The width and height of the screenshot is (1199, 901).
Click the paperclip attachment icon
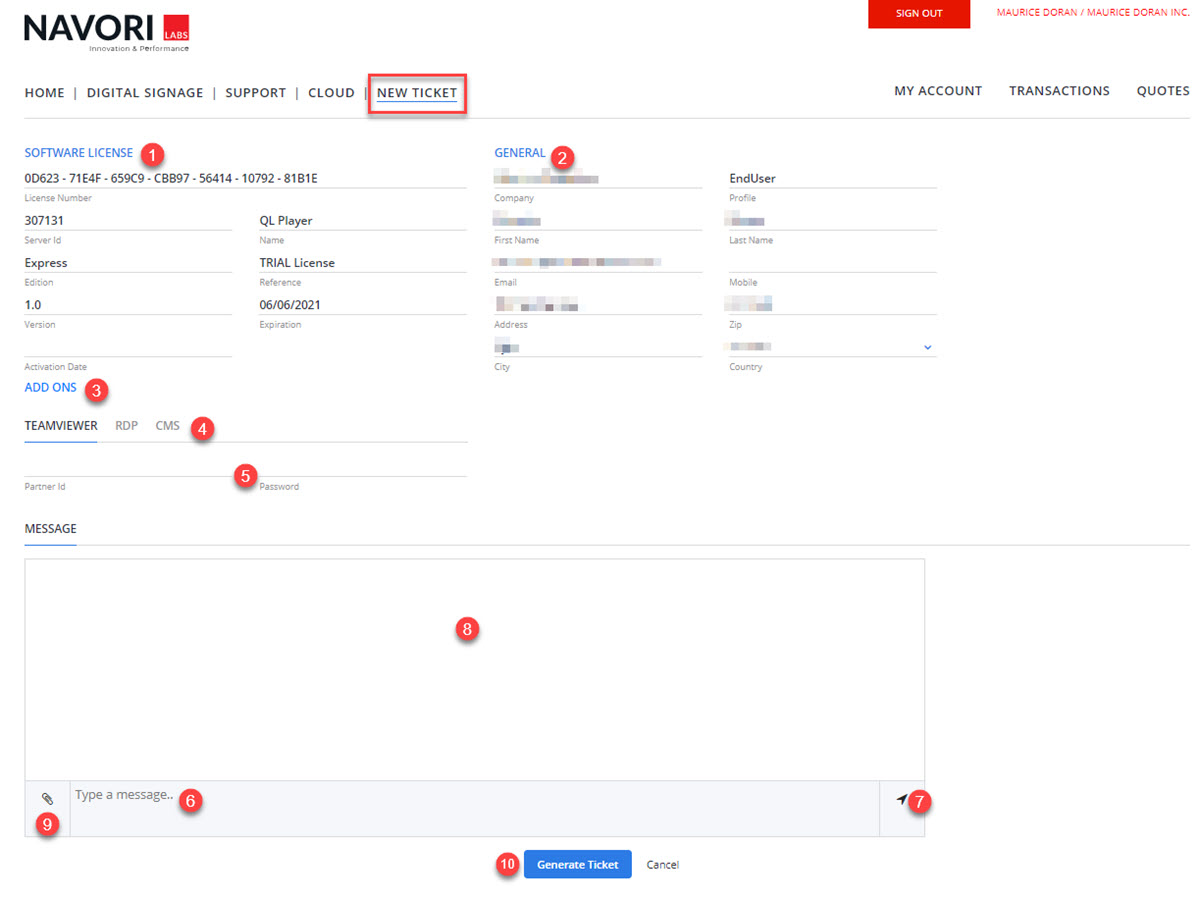[47, 799]
